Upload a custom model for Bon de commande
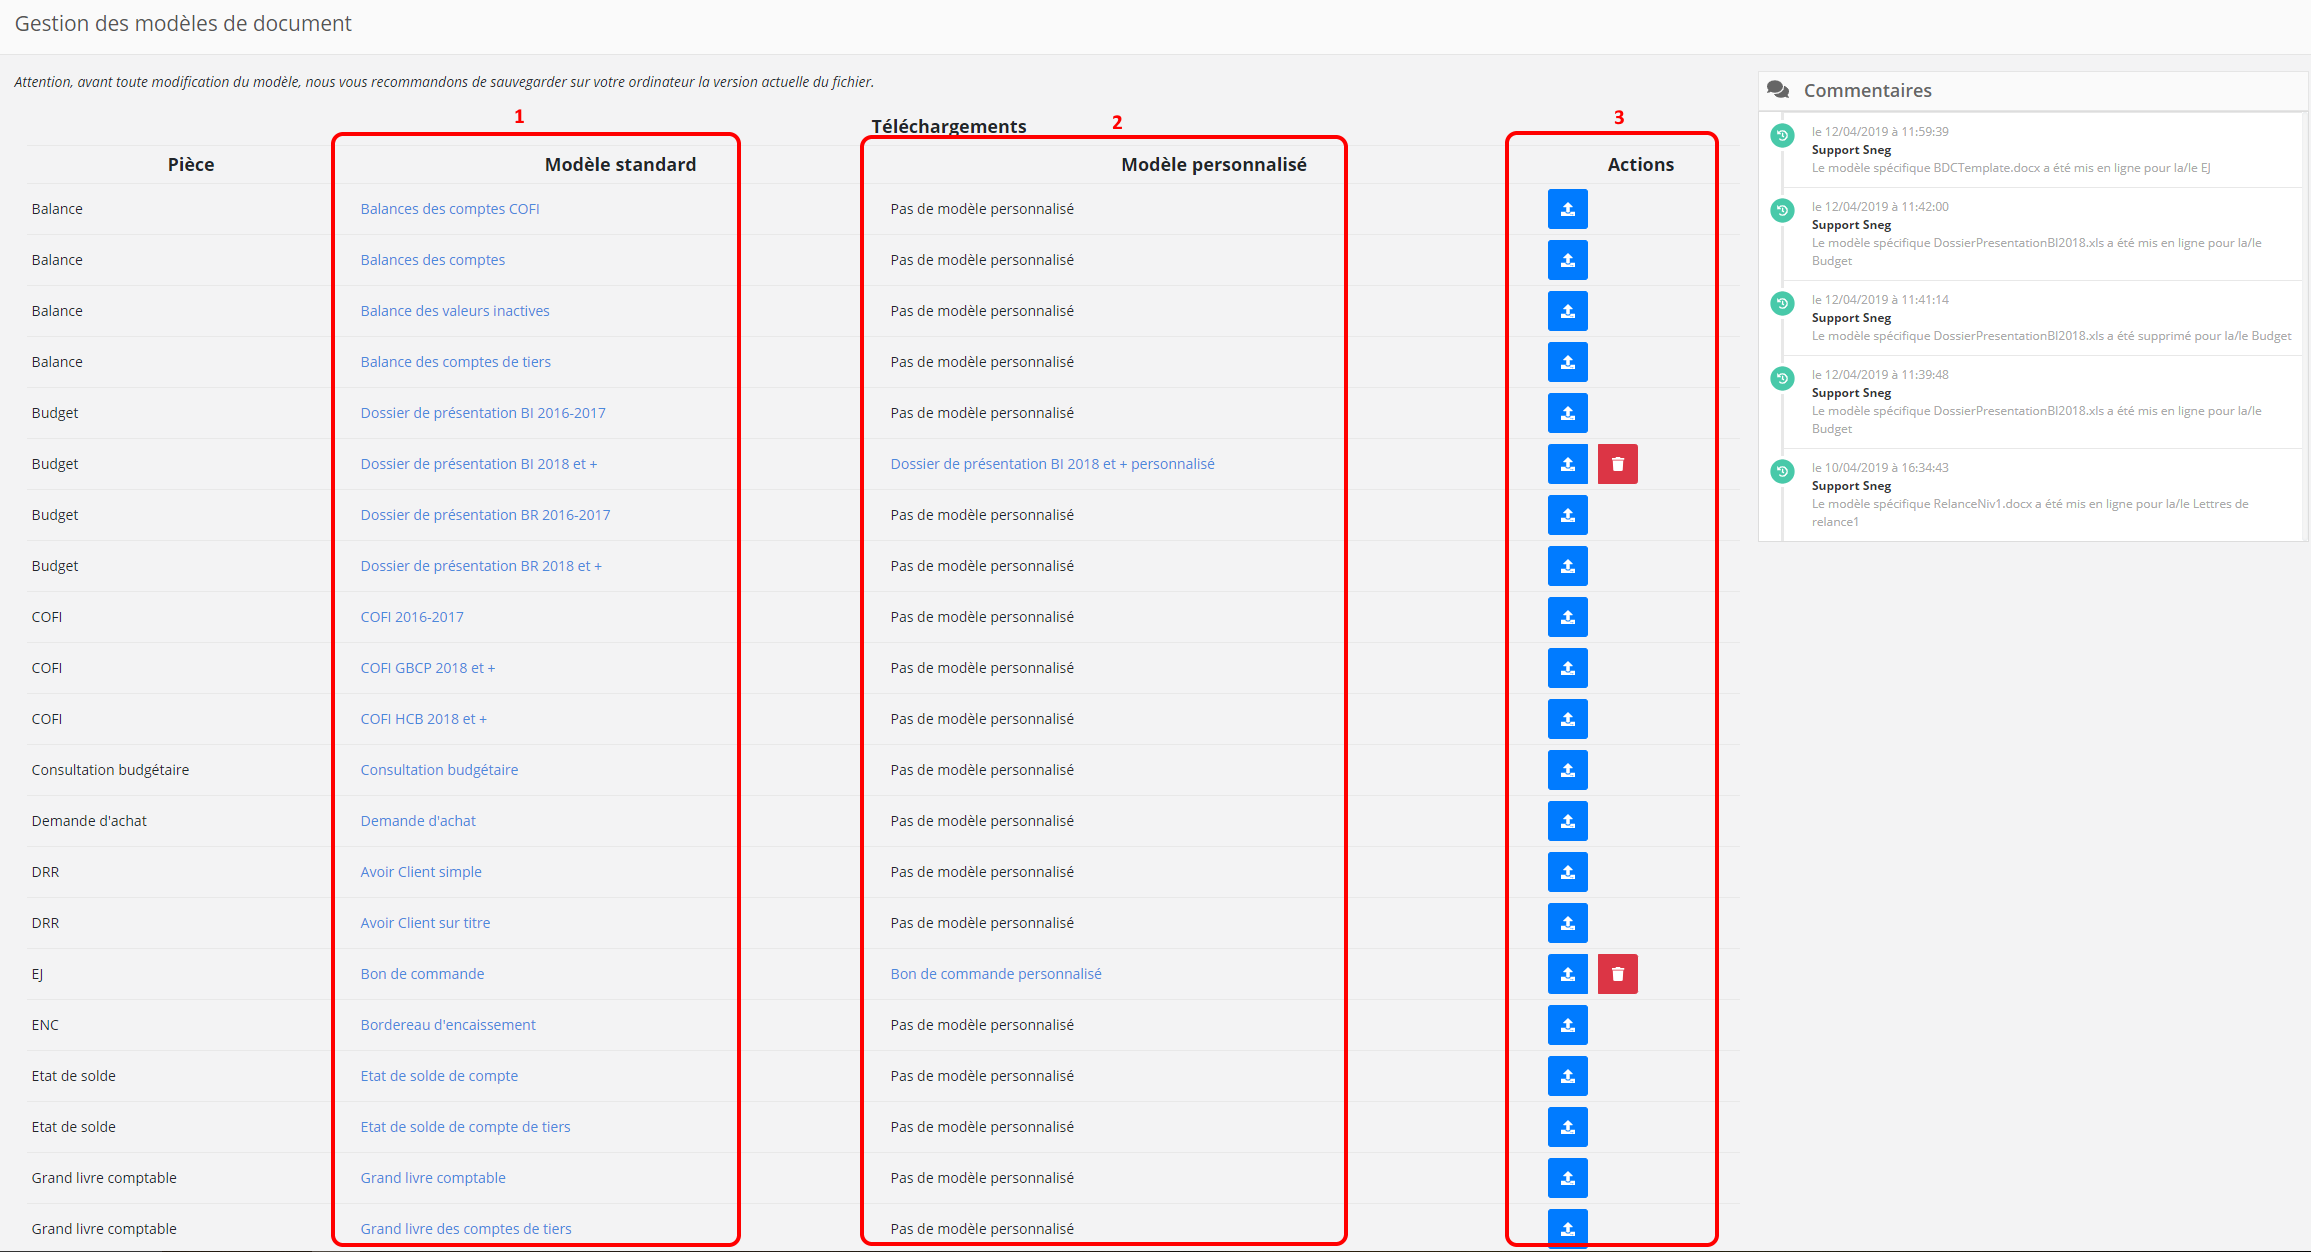The image size is (2311, 1252). [1567, 974]
